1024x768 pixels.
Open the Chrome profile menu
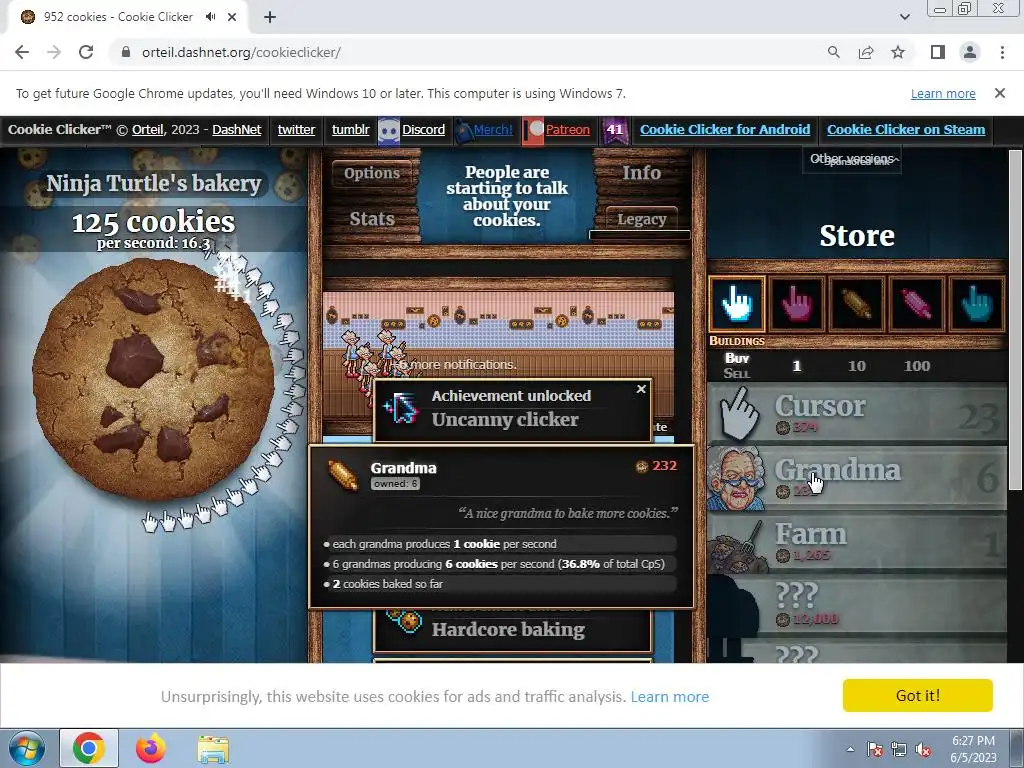coord(970,52)
